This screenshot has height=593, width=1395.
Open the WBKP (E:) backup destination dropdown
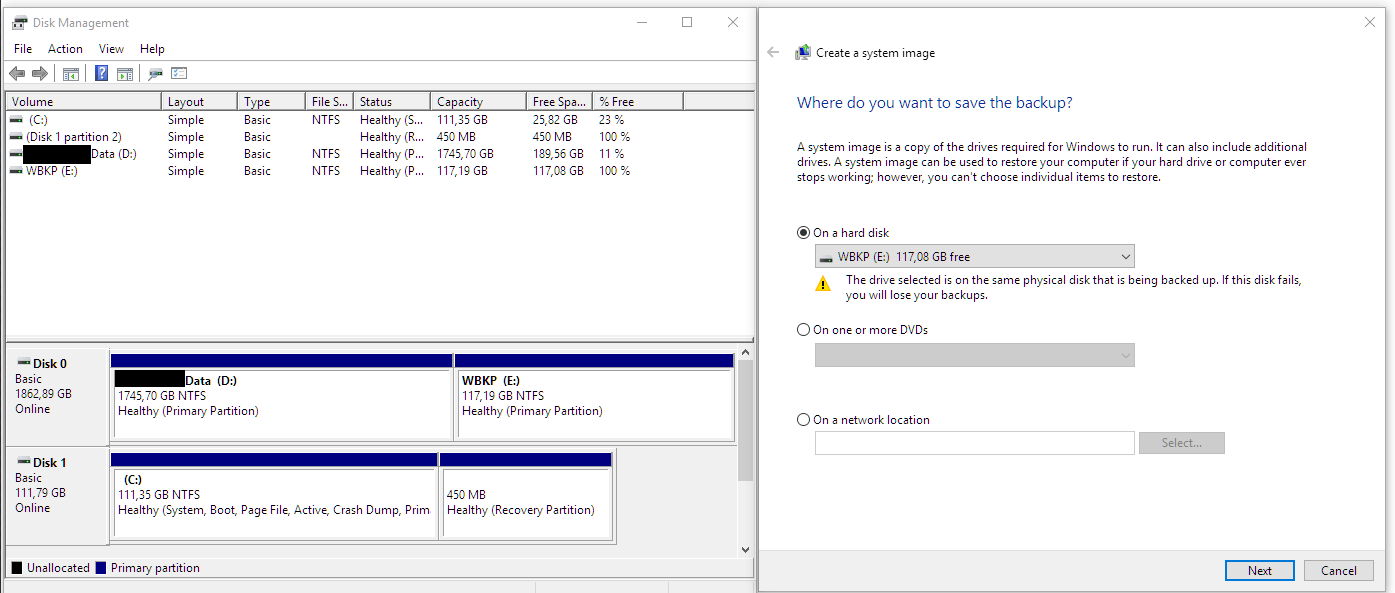pos(1127,256)
